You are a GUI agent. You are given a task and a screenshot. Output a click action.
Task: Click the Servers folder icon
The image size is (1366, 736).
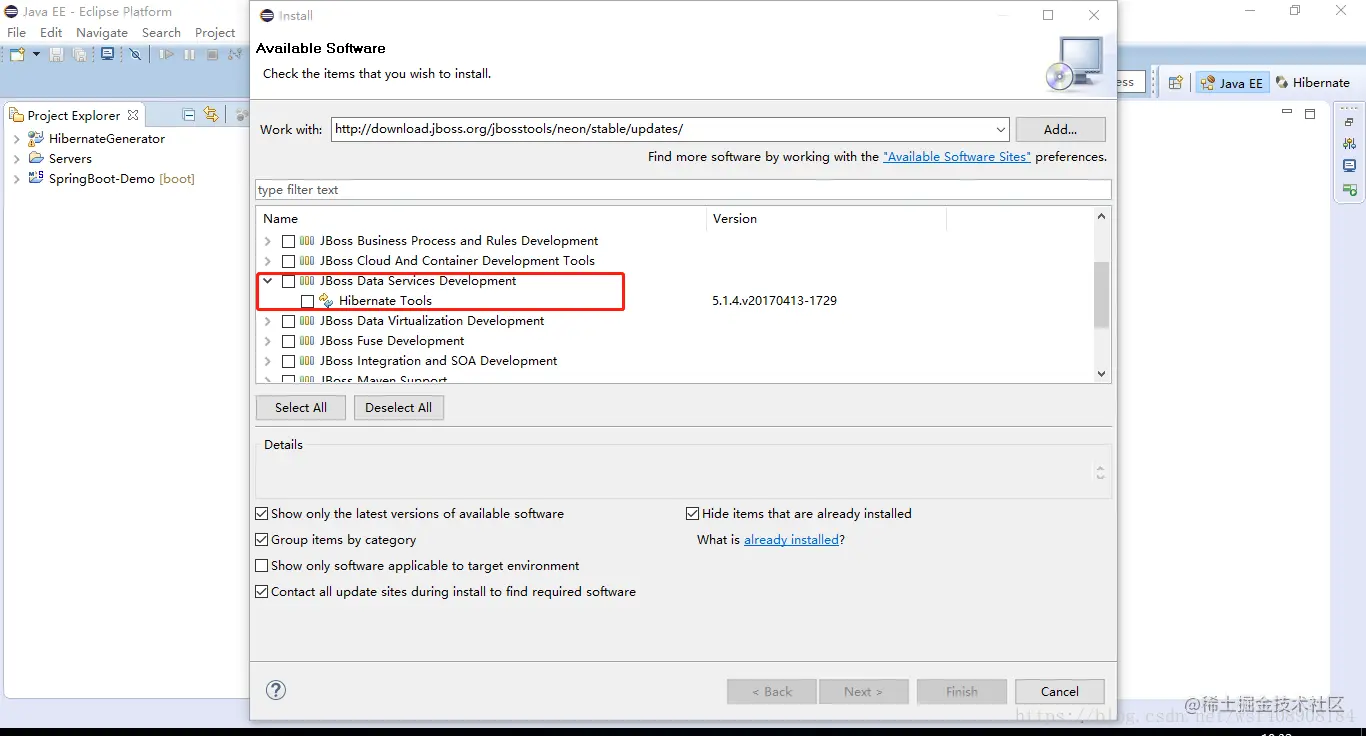(36, 159)
